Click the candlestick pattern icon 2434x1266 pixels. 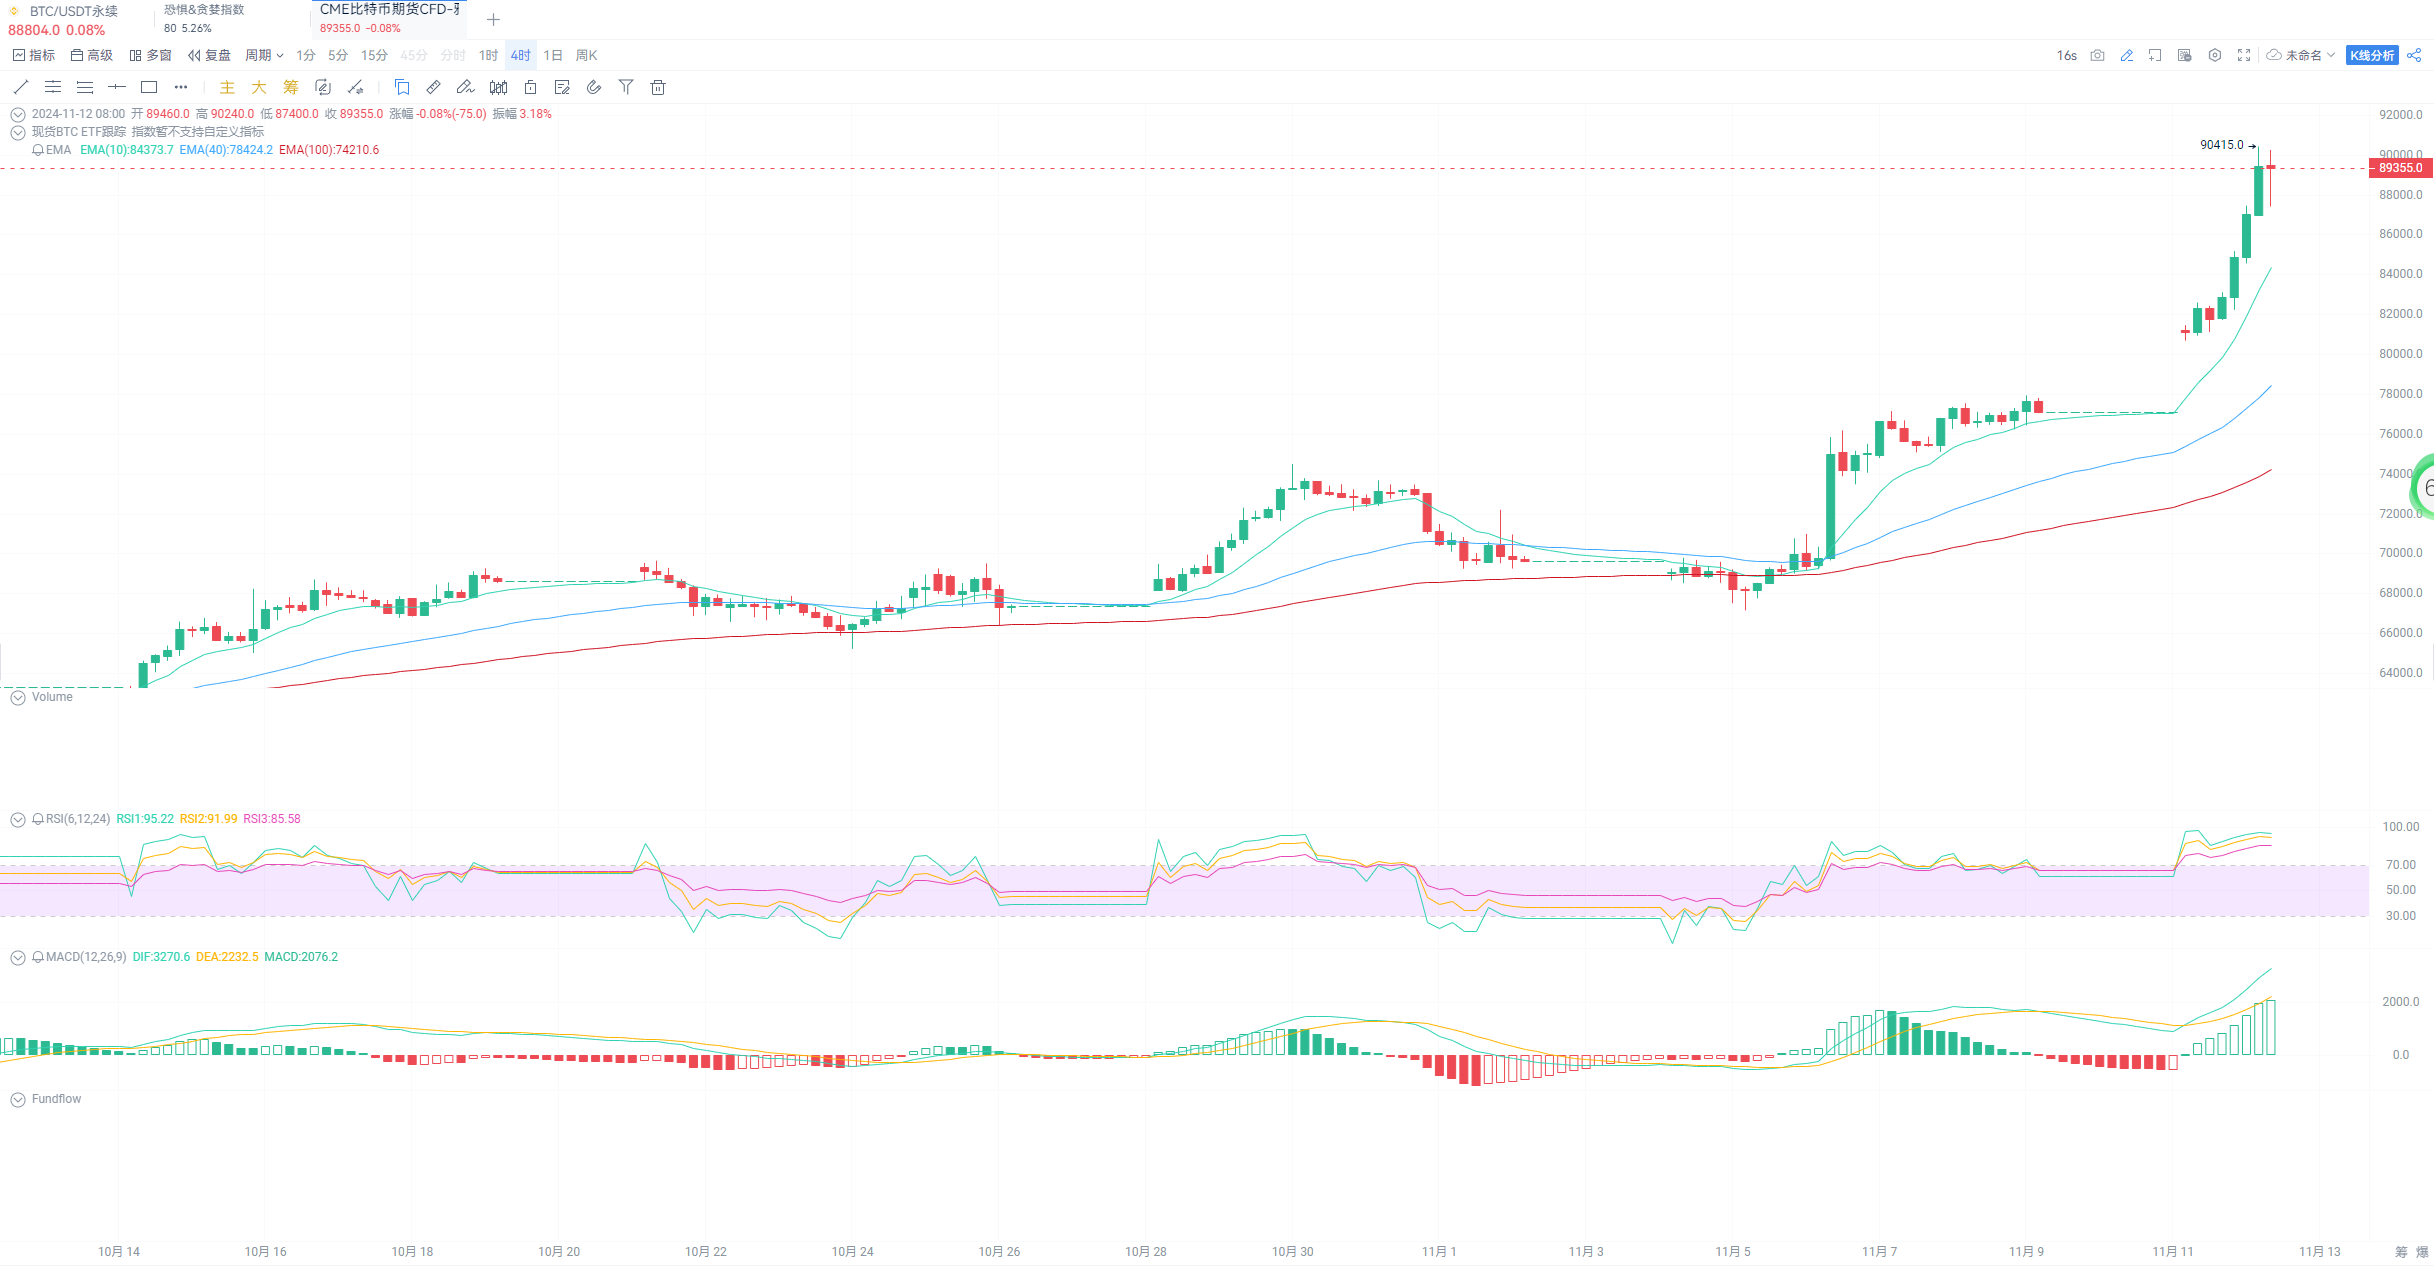tap(498, 87)
